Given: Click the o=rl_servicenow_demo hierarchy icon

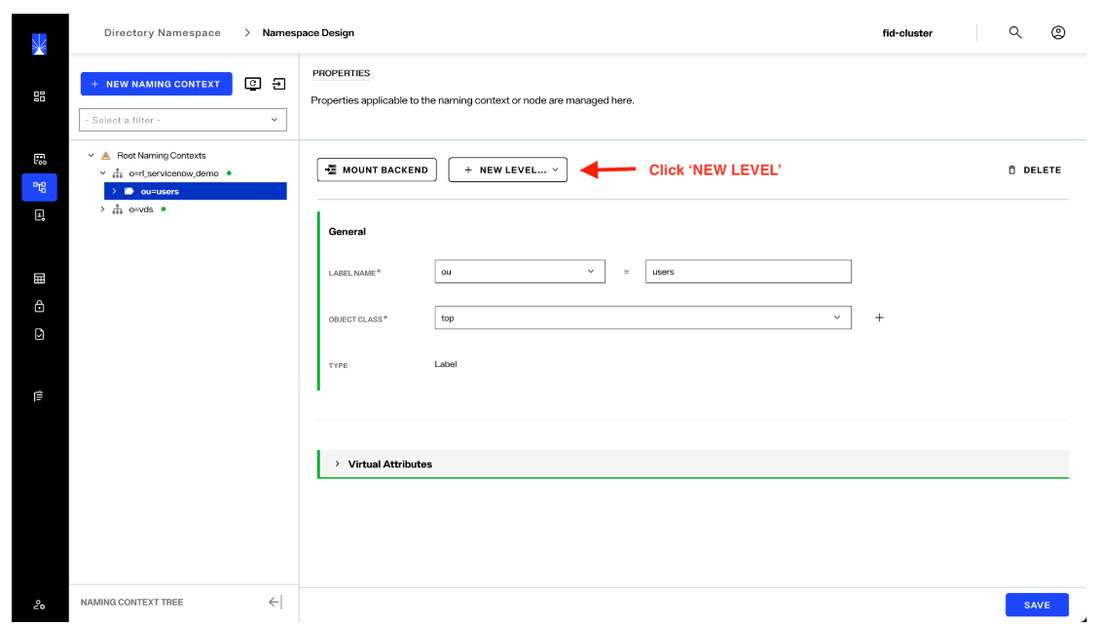Looking at the screenshot, I should (117, 173).
